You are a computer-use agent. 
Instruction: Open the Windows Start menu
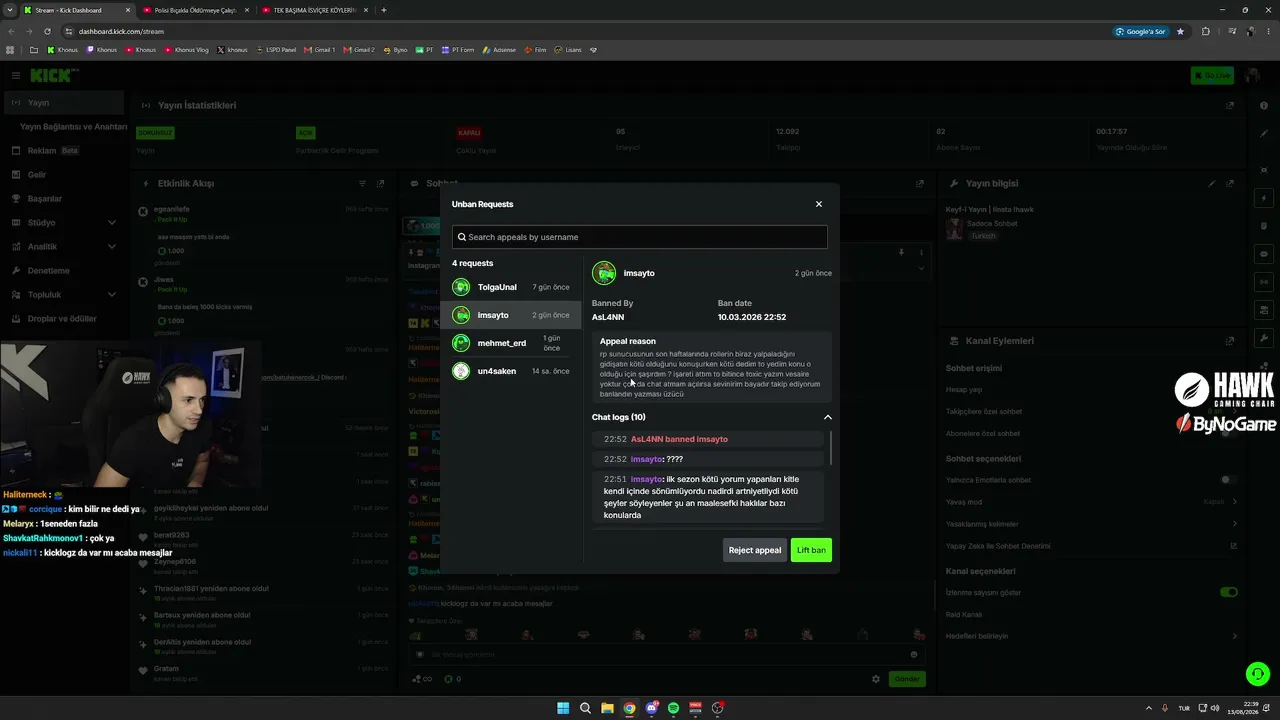pos(563,708)
